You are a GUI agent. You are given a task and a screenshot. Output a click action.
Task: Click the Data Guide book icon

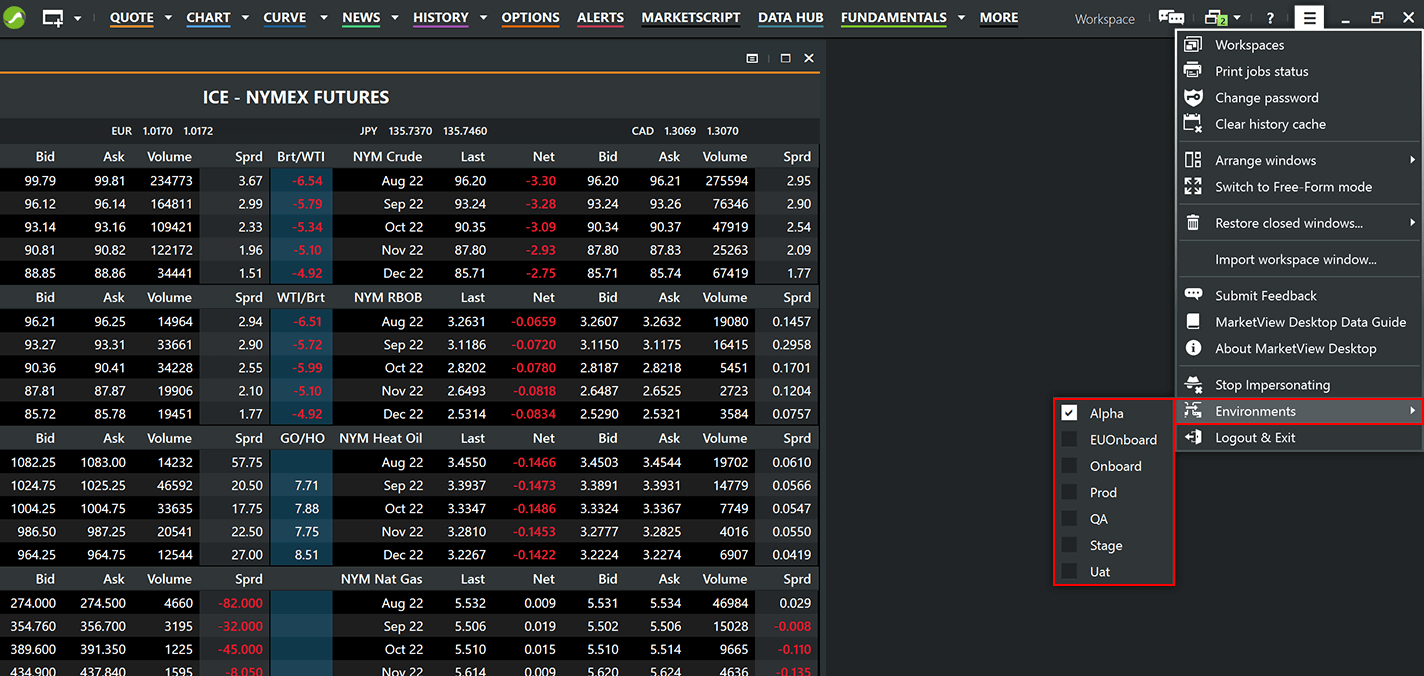pyautogui.click(x=1193, y=322)
